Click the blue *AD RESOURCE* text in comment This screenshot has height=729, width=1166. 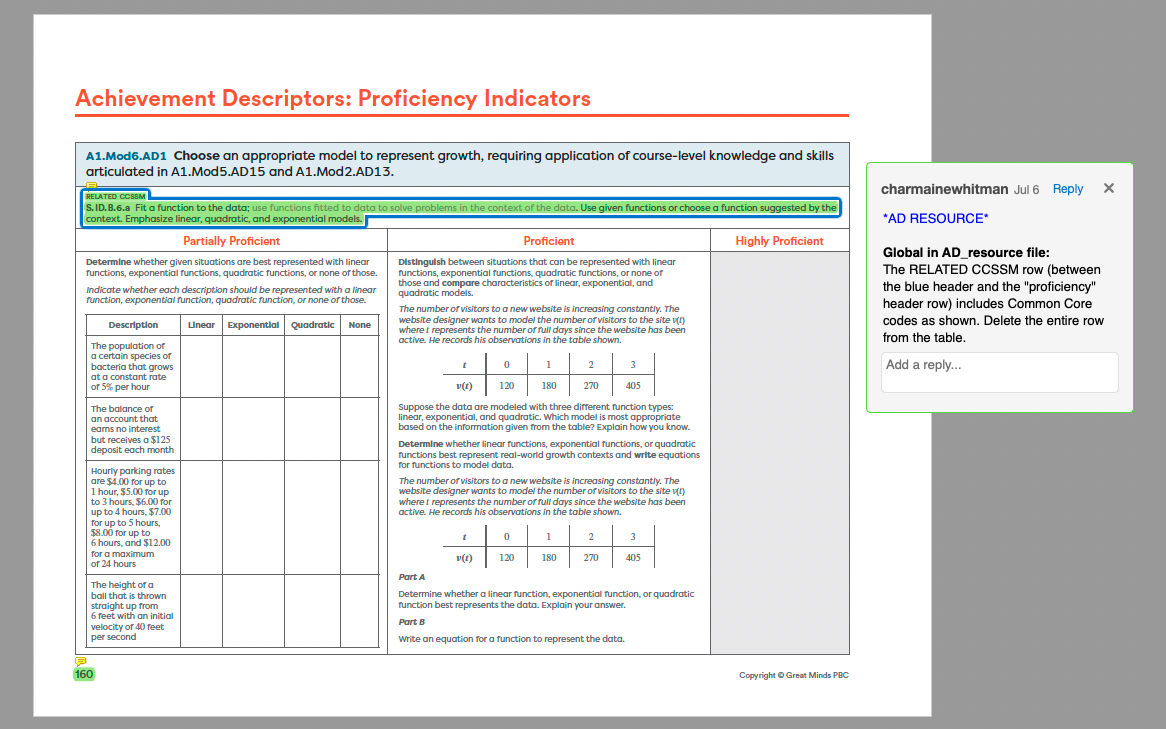pos(935,218)
